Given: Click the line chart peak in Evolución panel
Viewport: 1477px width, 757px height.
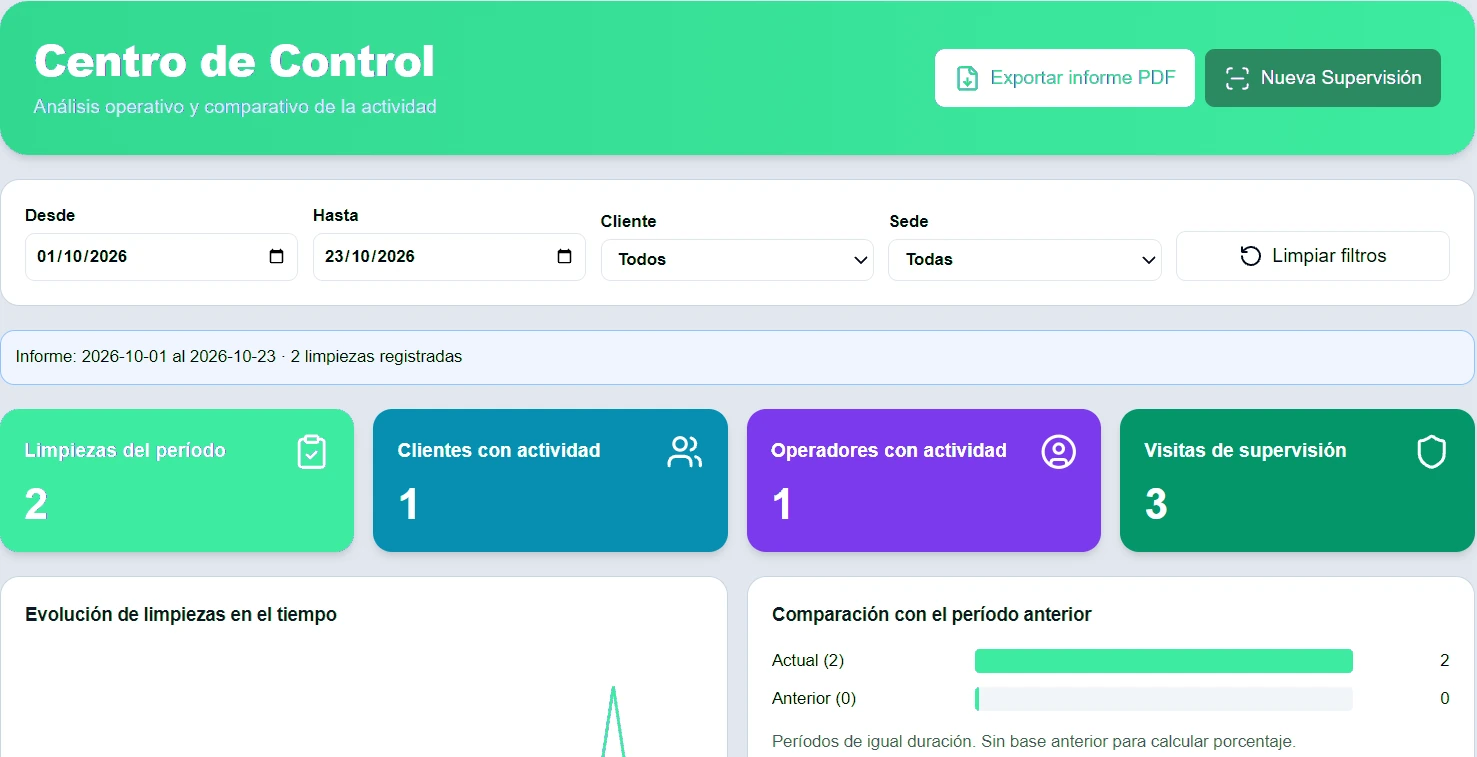Looking at the screenshot, I should (x=613, y=690).
